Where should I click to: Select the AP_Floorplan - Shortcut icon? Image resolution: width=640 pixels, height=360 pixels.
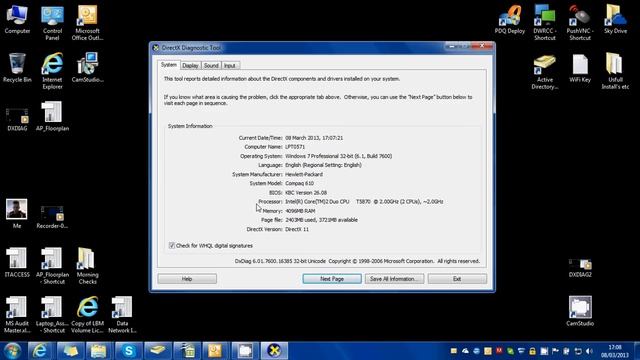[x=52, y=266]
